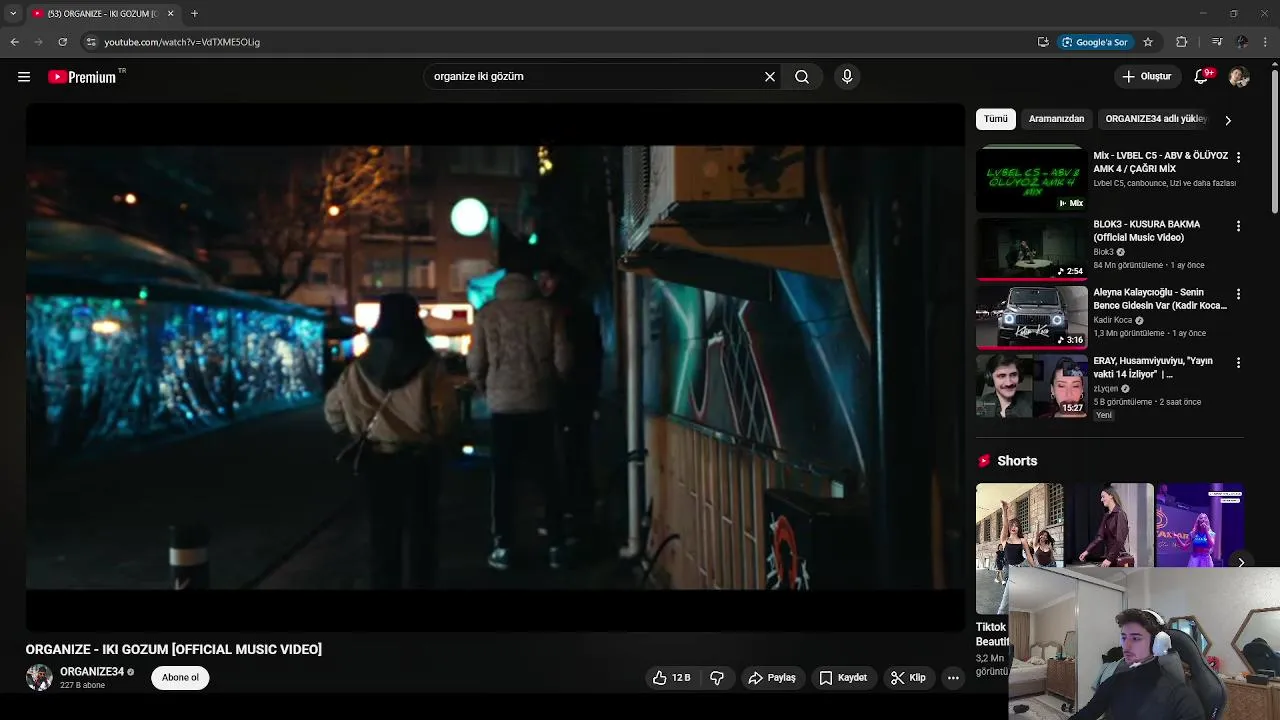Open options for ERAY Husamviyuviyu video
This screenshot has height=720, width=1280.
[1238, 363]
